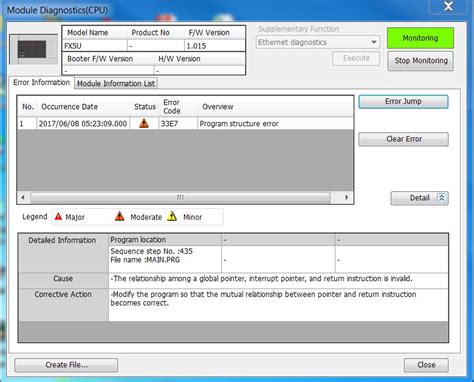The height and width of the screenshot is (382, 474).
Task: Click the Detail button label
Action: (419, 198)
